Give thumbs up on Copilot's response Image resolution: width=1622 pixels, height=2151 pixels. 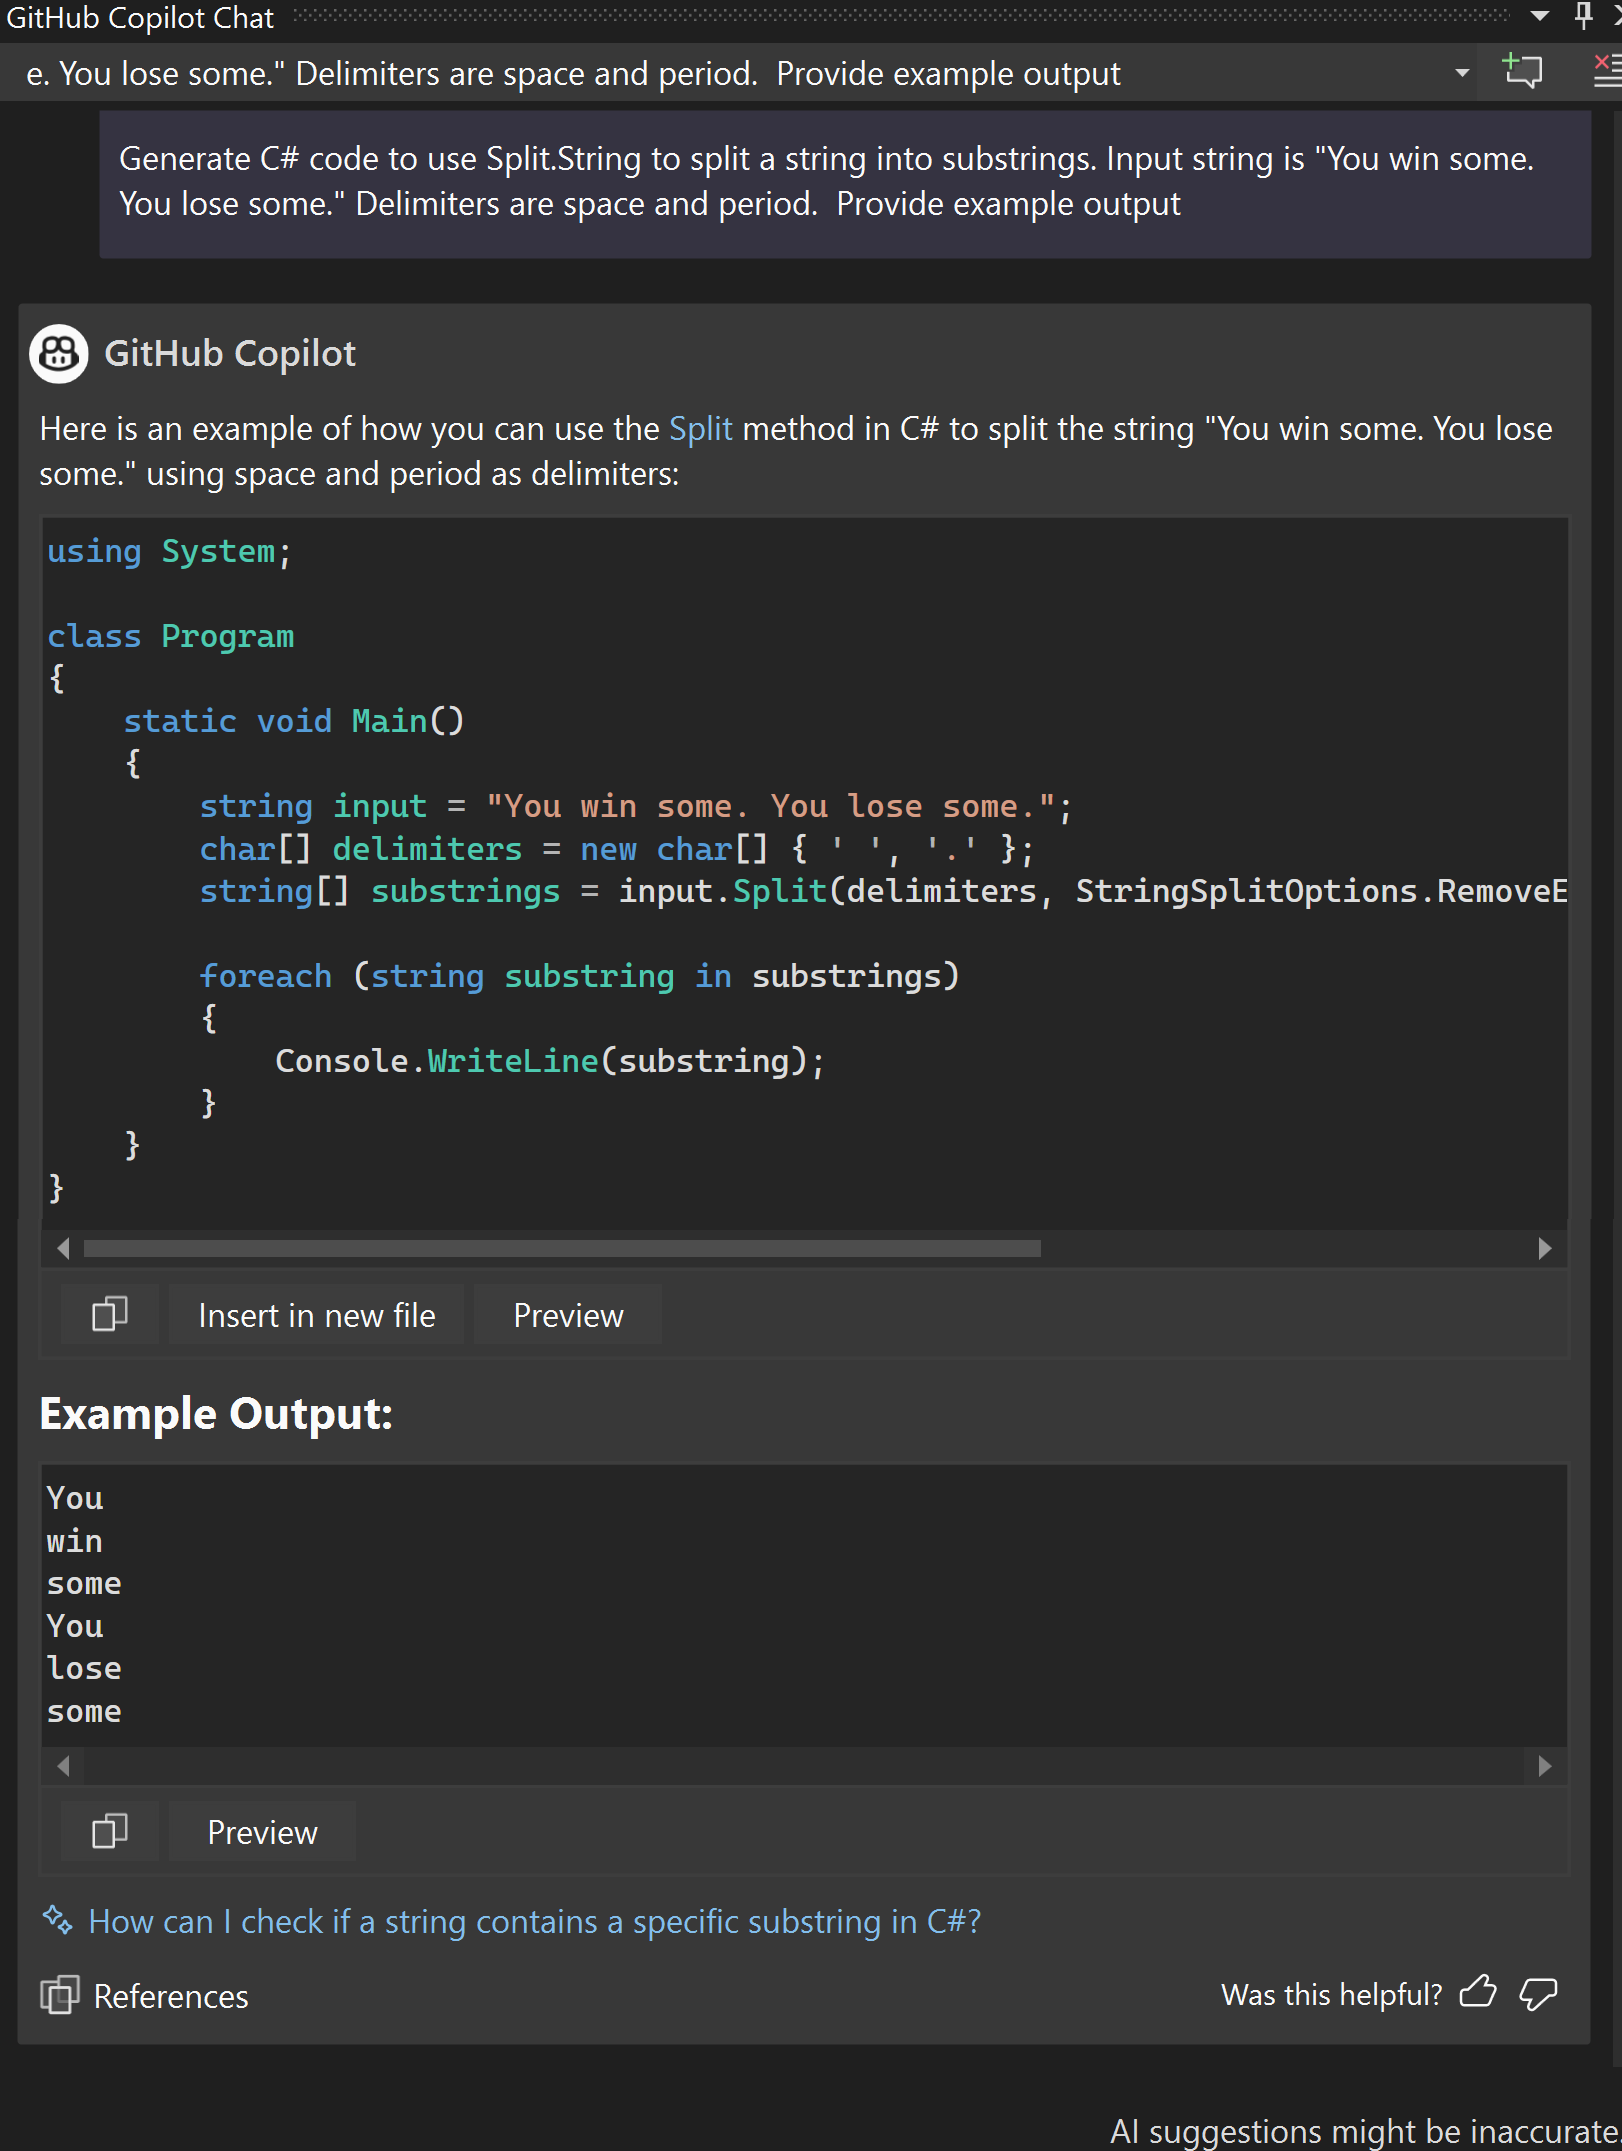click(x=1480, y=1995)
